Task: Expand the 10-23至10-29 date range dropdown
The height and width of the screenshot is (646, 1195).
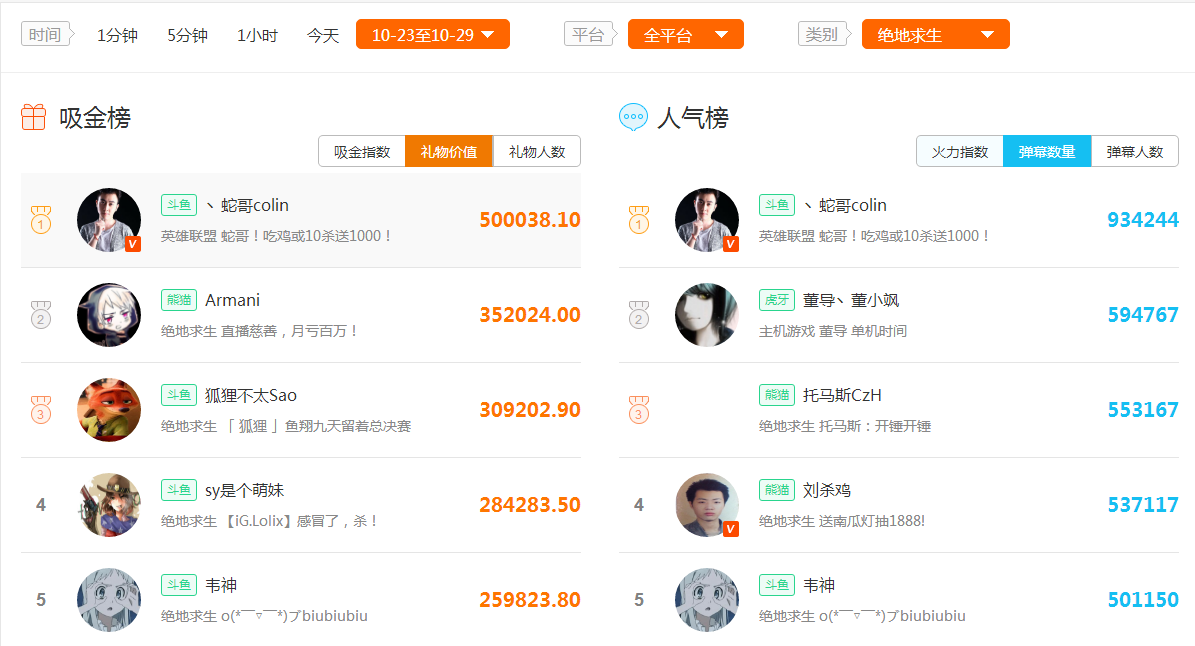Action: pos(433,34)
